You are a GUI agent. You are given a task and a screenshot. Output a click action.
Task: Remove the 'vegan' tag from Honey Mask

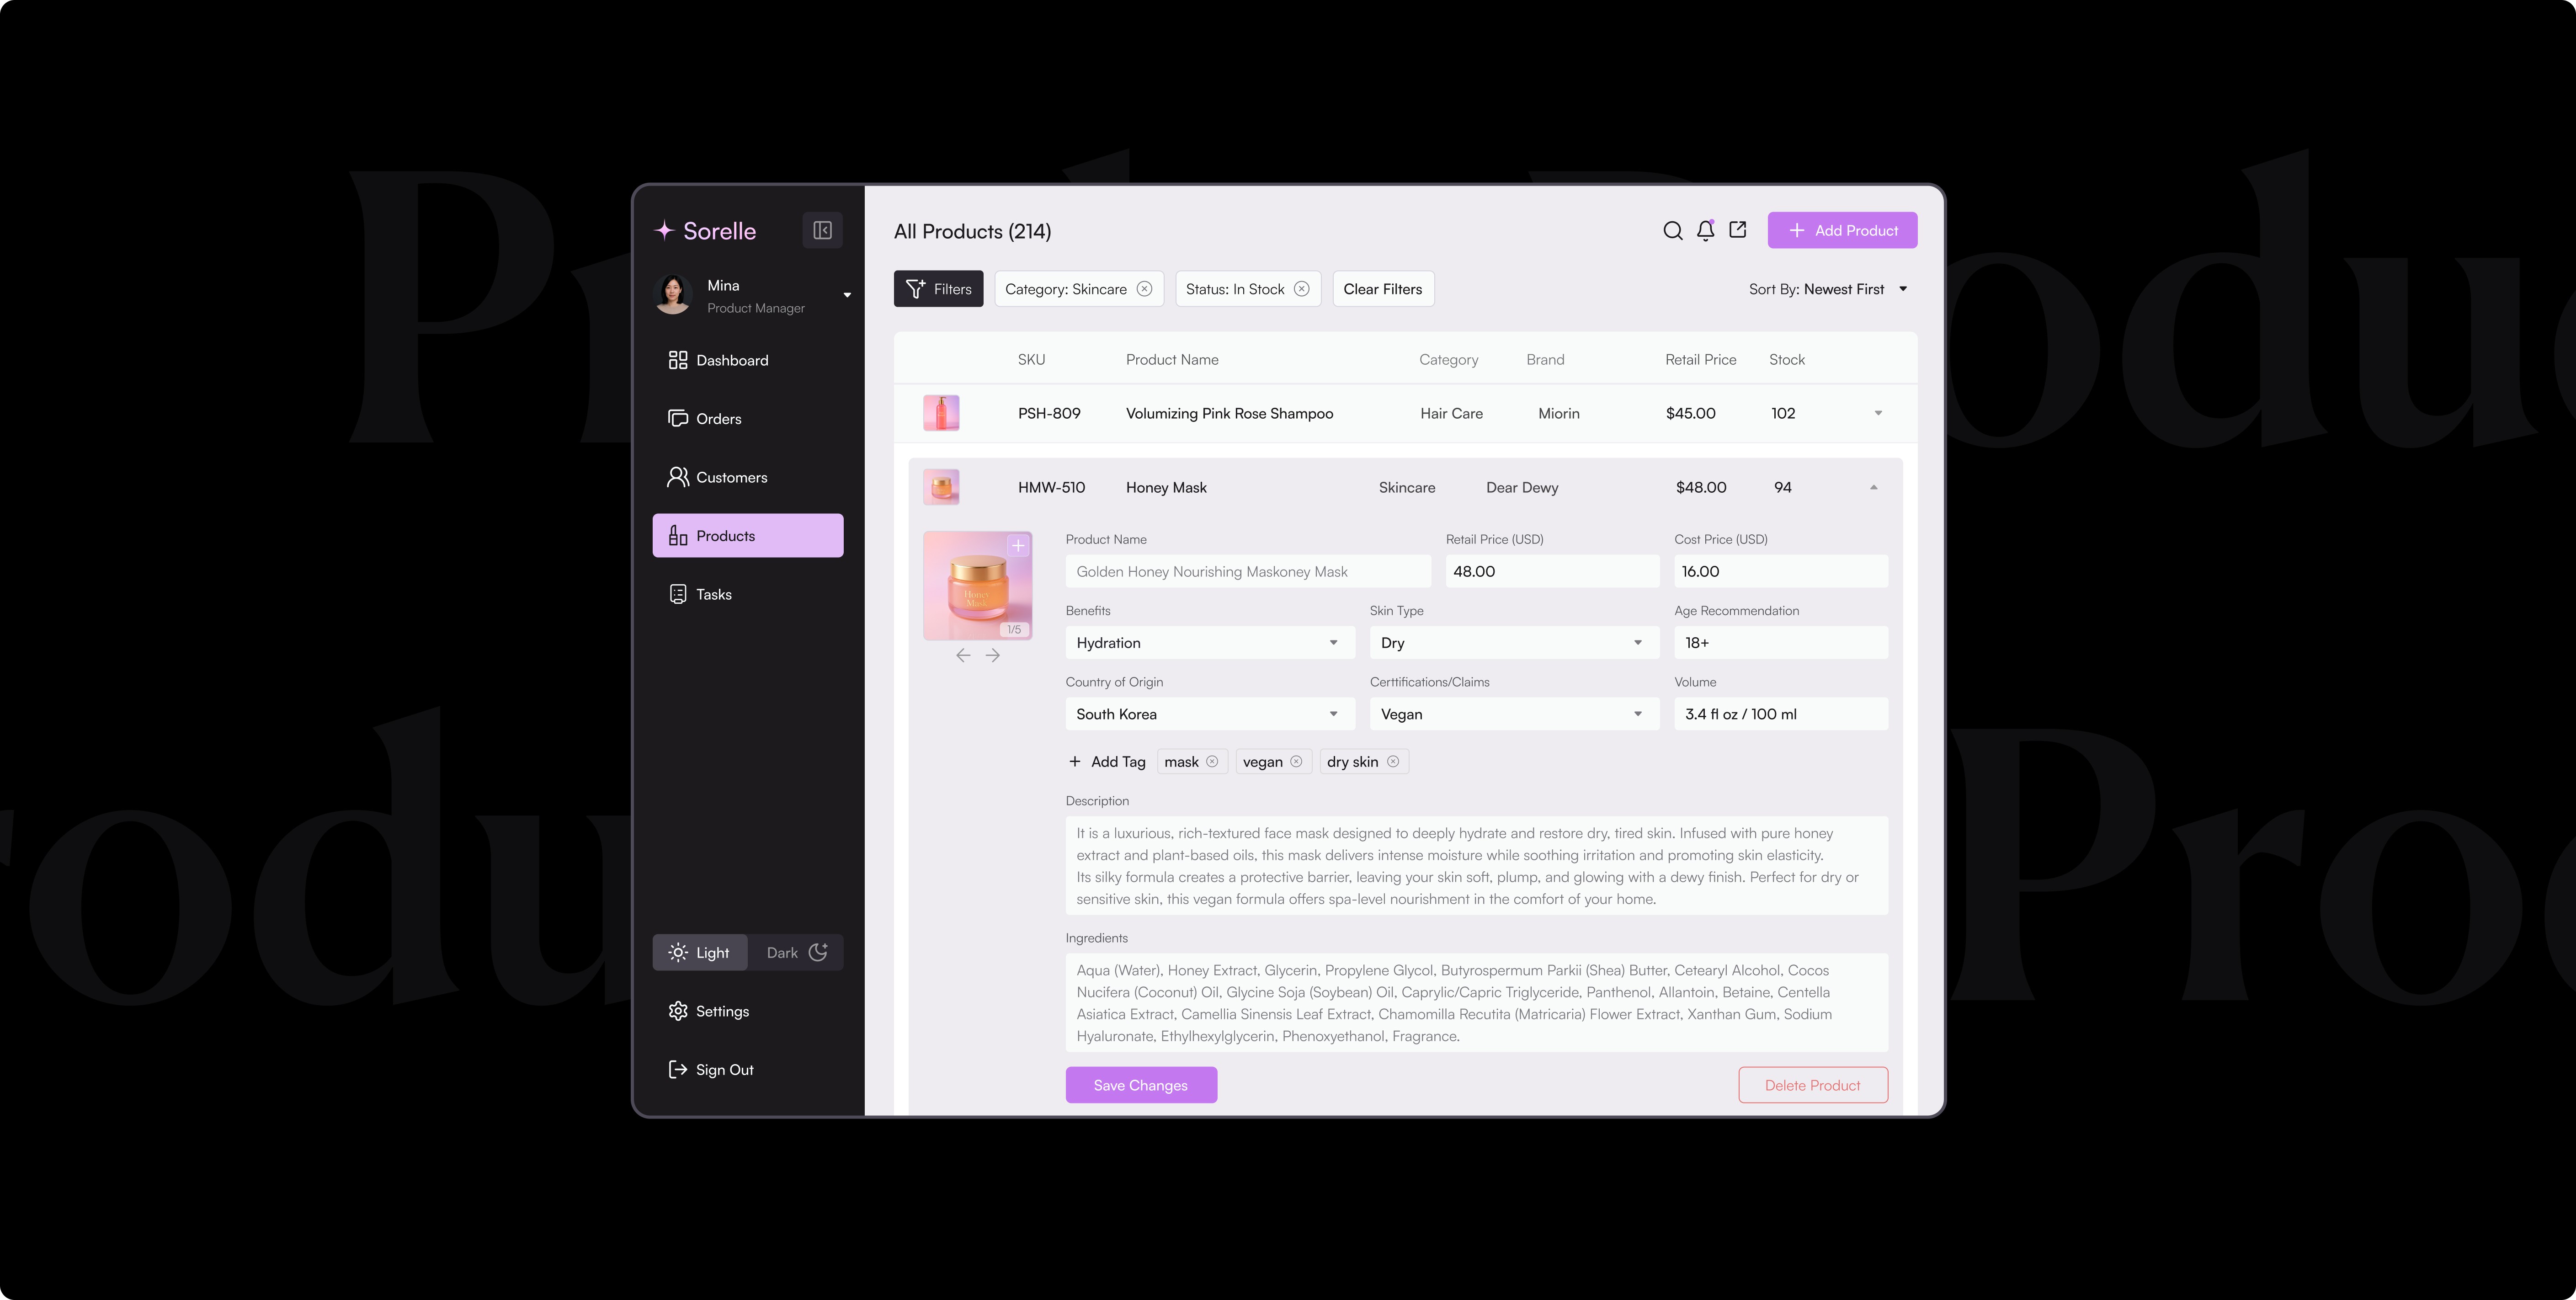coord(1297,761)
